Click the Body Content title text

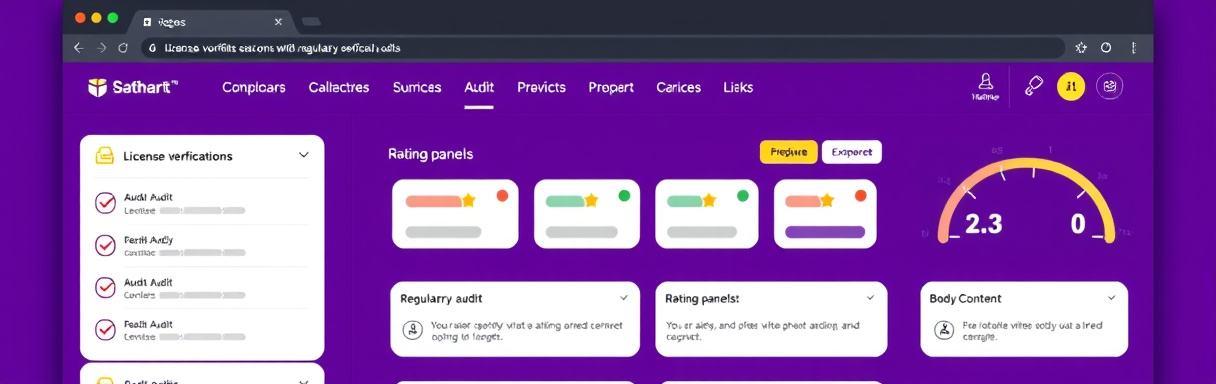pyautogui.click(x=965, y=298)
